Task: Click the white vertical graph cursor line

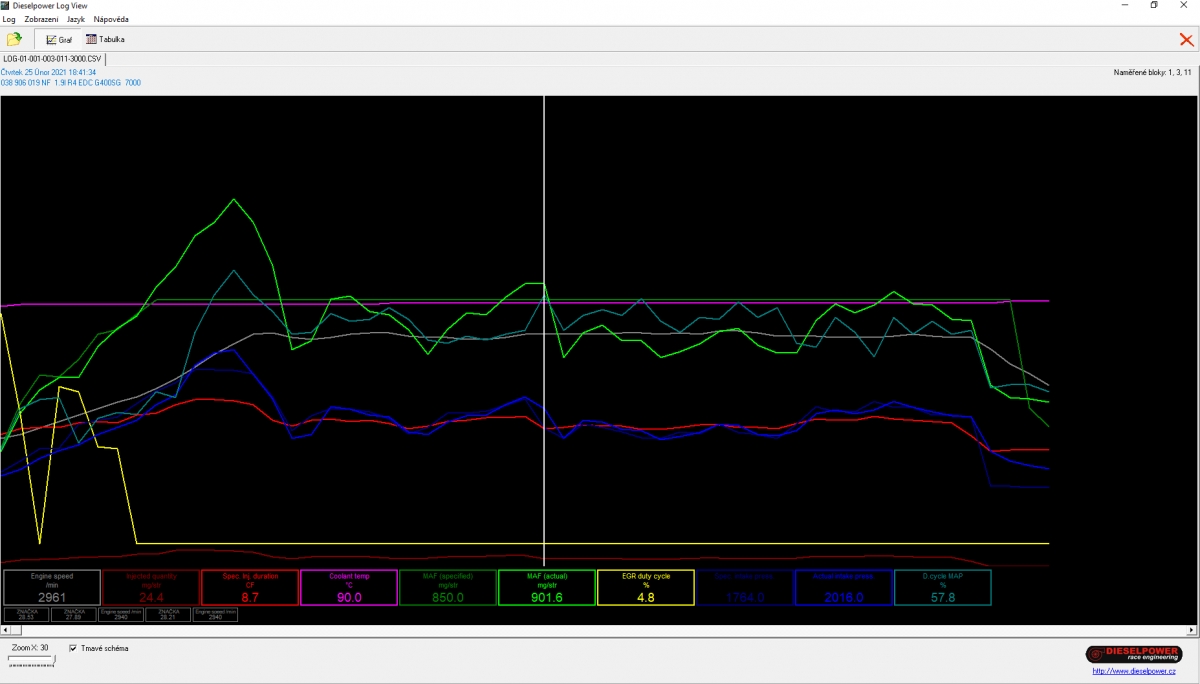Action: coord(544,330)
